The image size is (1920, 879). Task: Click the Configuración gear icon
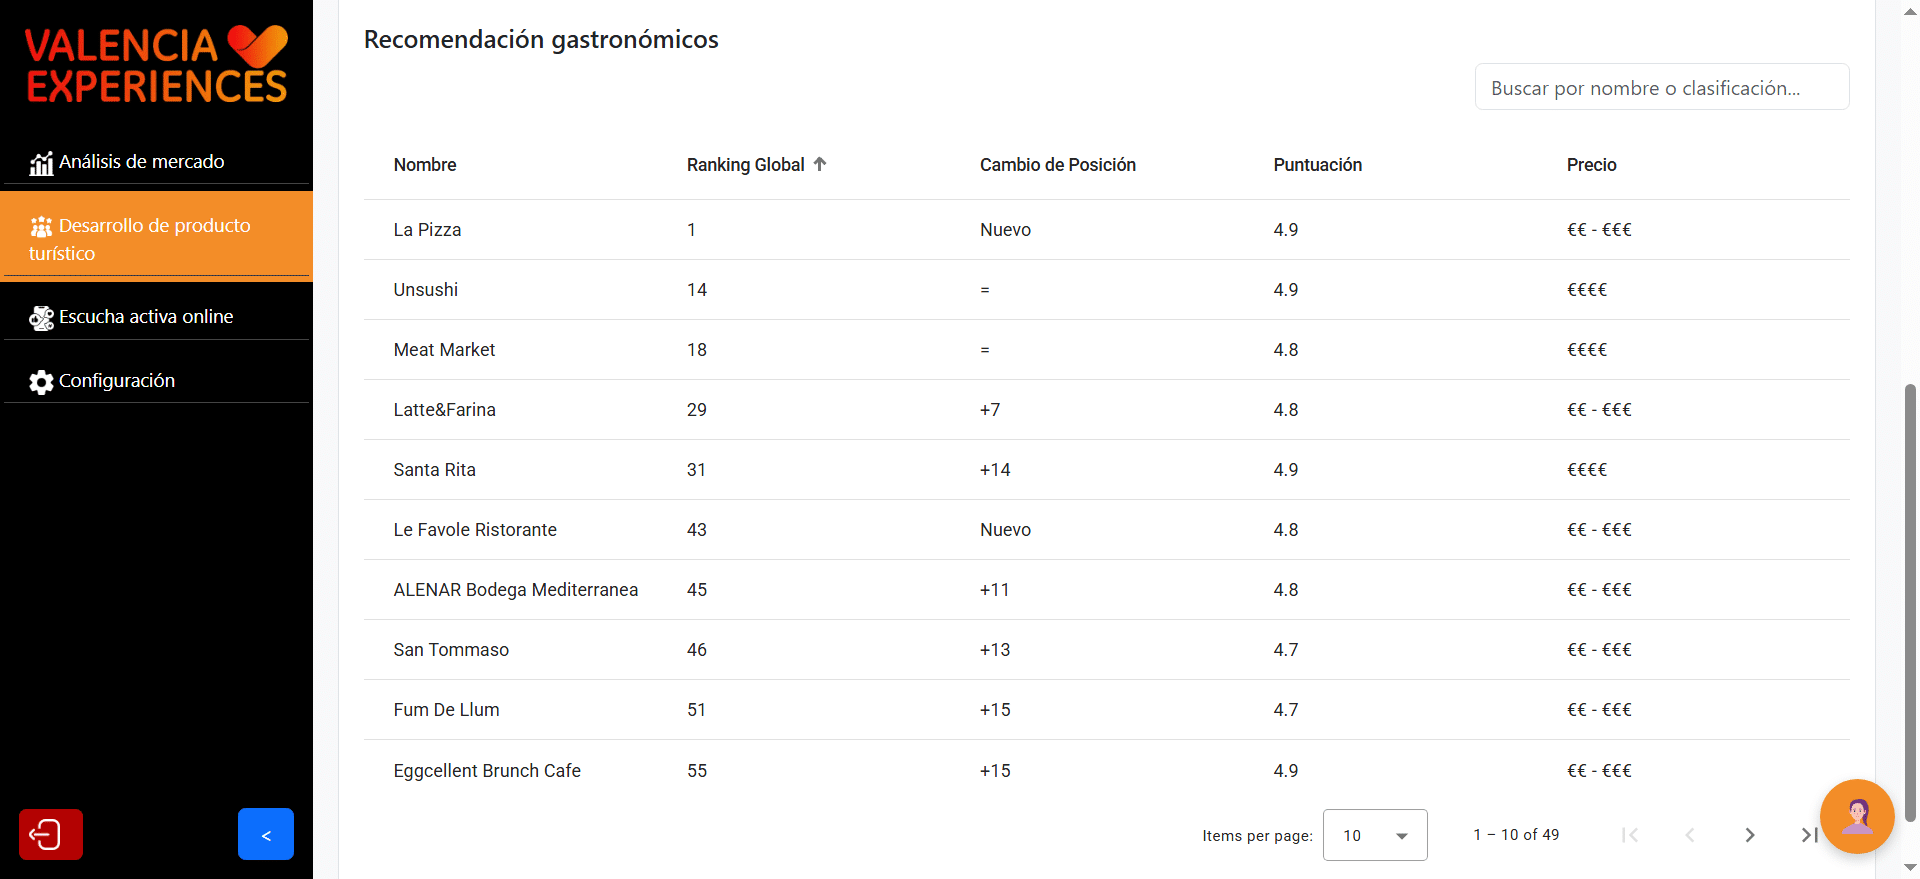pyautogui.click(x=41, y=382)
